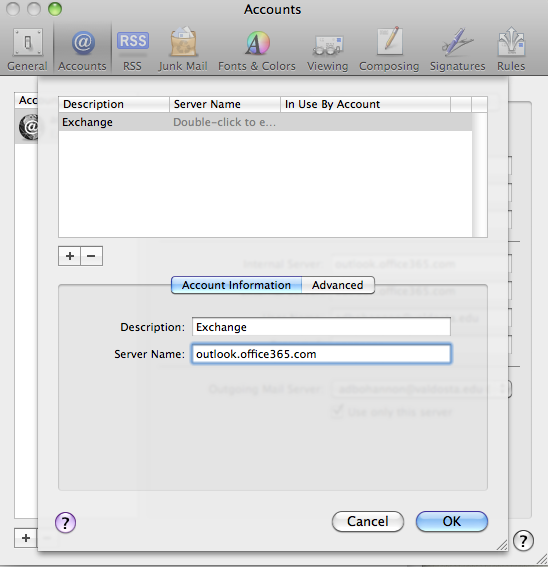Switch to the Advanced tab
The height and width of the screenshot is (567, 548).
pyautogui.click(x=338, y=285)
